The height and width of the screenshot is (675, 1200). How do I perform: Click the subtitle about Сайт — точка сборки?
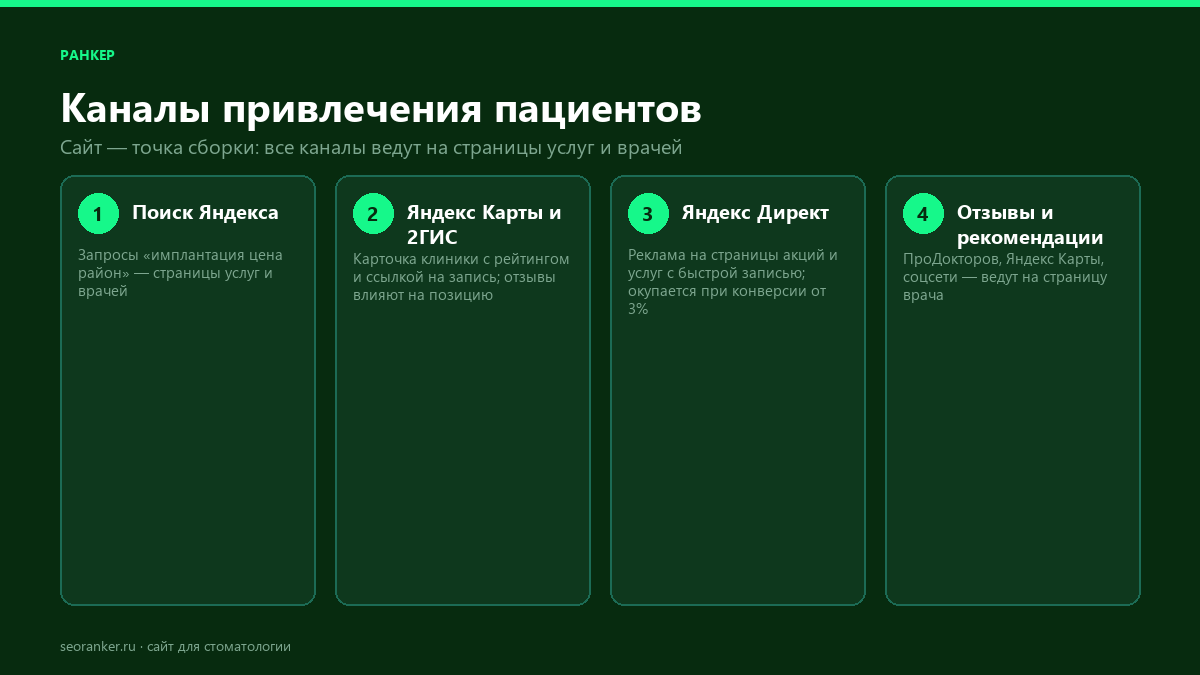371,148
